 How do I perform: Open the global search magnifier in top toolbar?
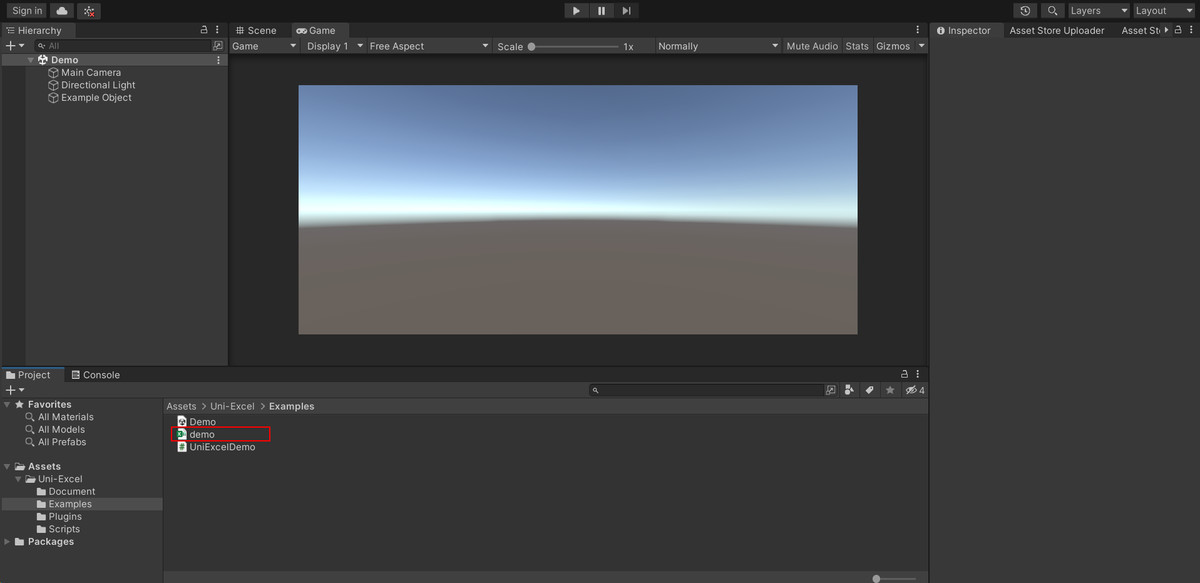(x=1052, y=10)
